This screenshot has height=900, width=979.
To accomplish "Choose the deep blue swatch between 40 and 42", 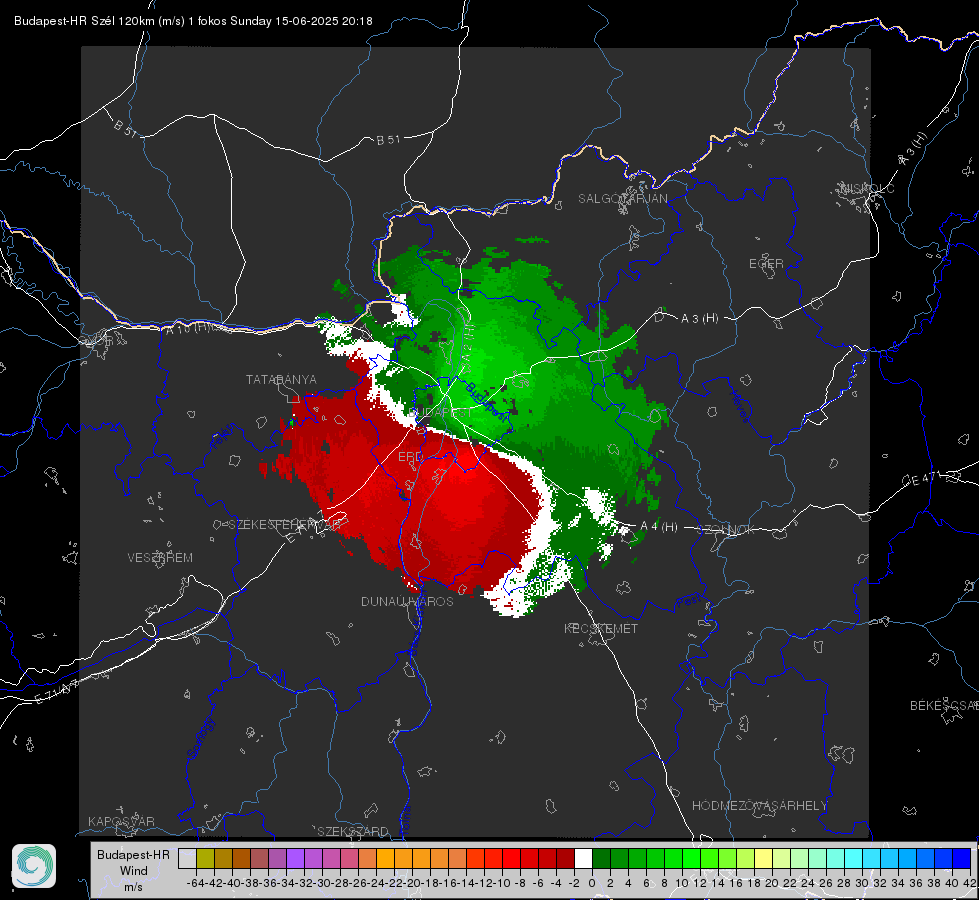I will (x=961, y=858).
